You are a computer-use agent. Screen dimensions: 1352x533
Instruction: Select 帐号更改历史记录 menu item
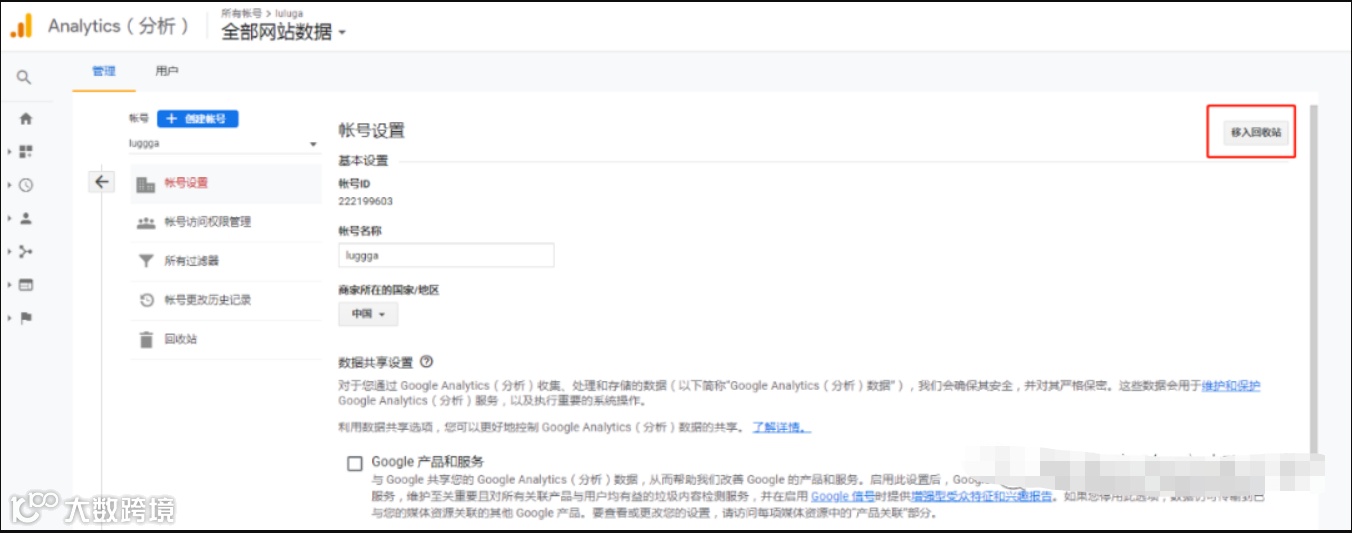click(x=225, y=300)
